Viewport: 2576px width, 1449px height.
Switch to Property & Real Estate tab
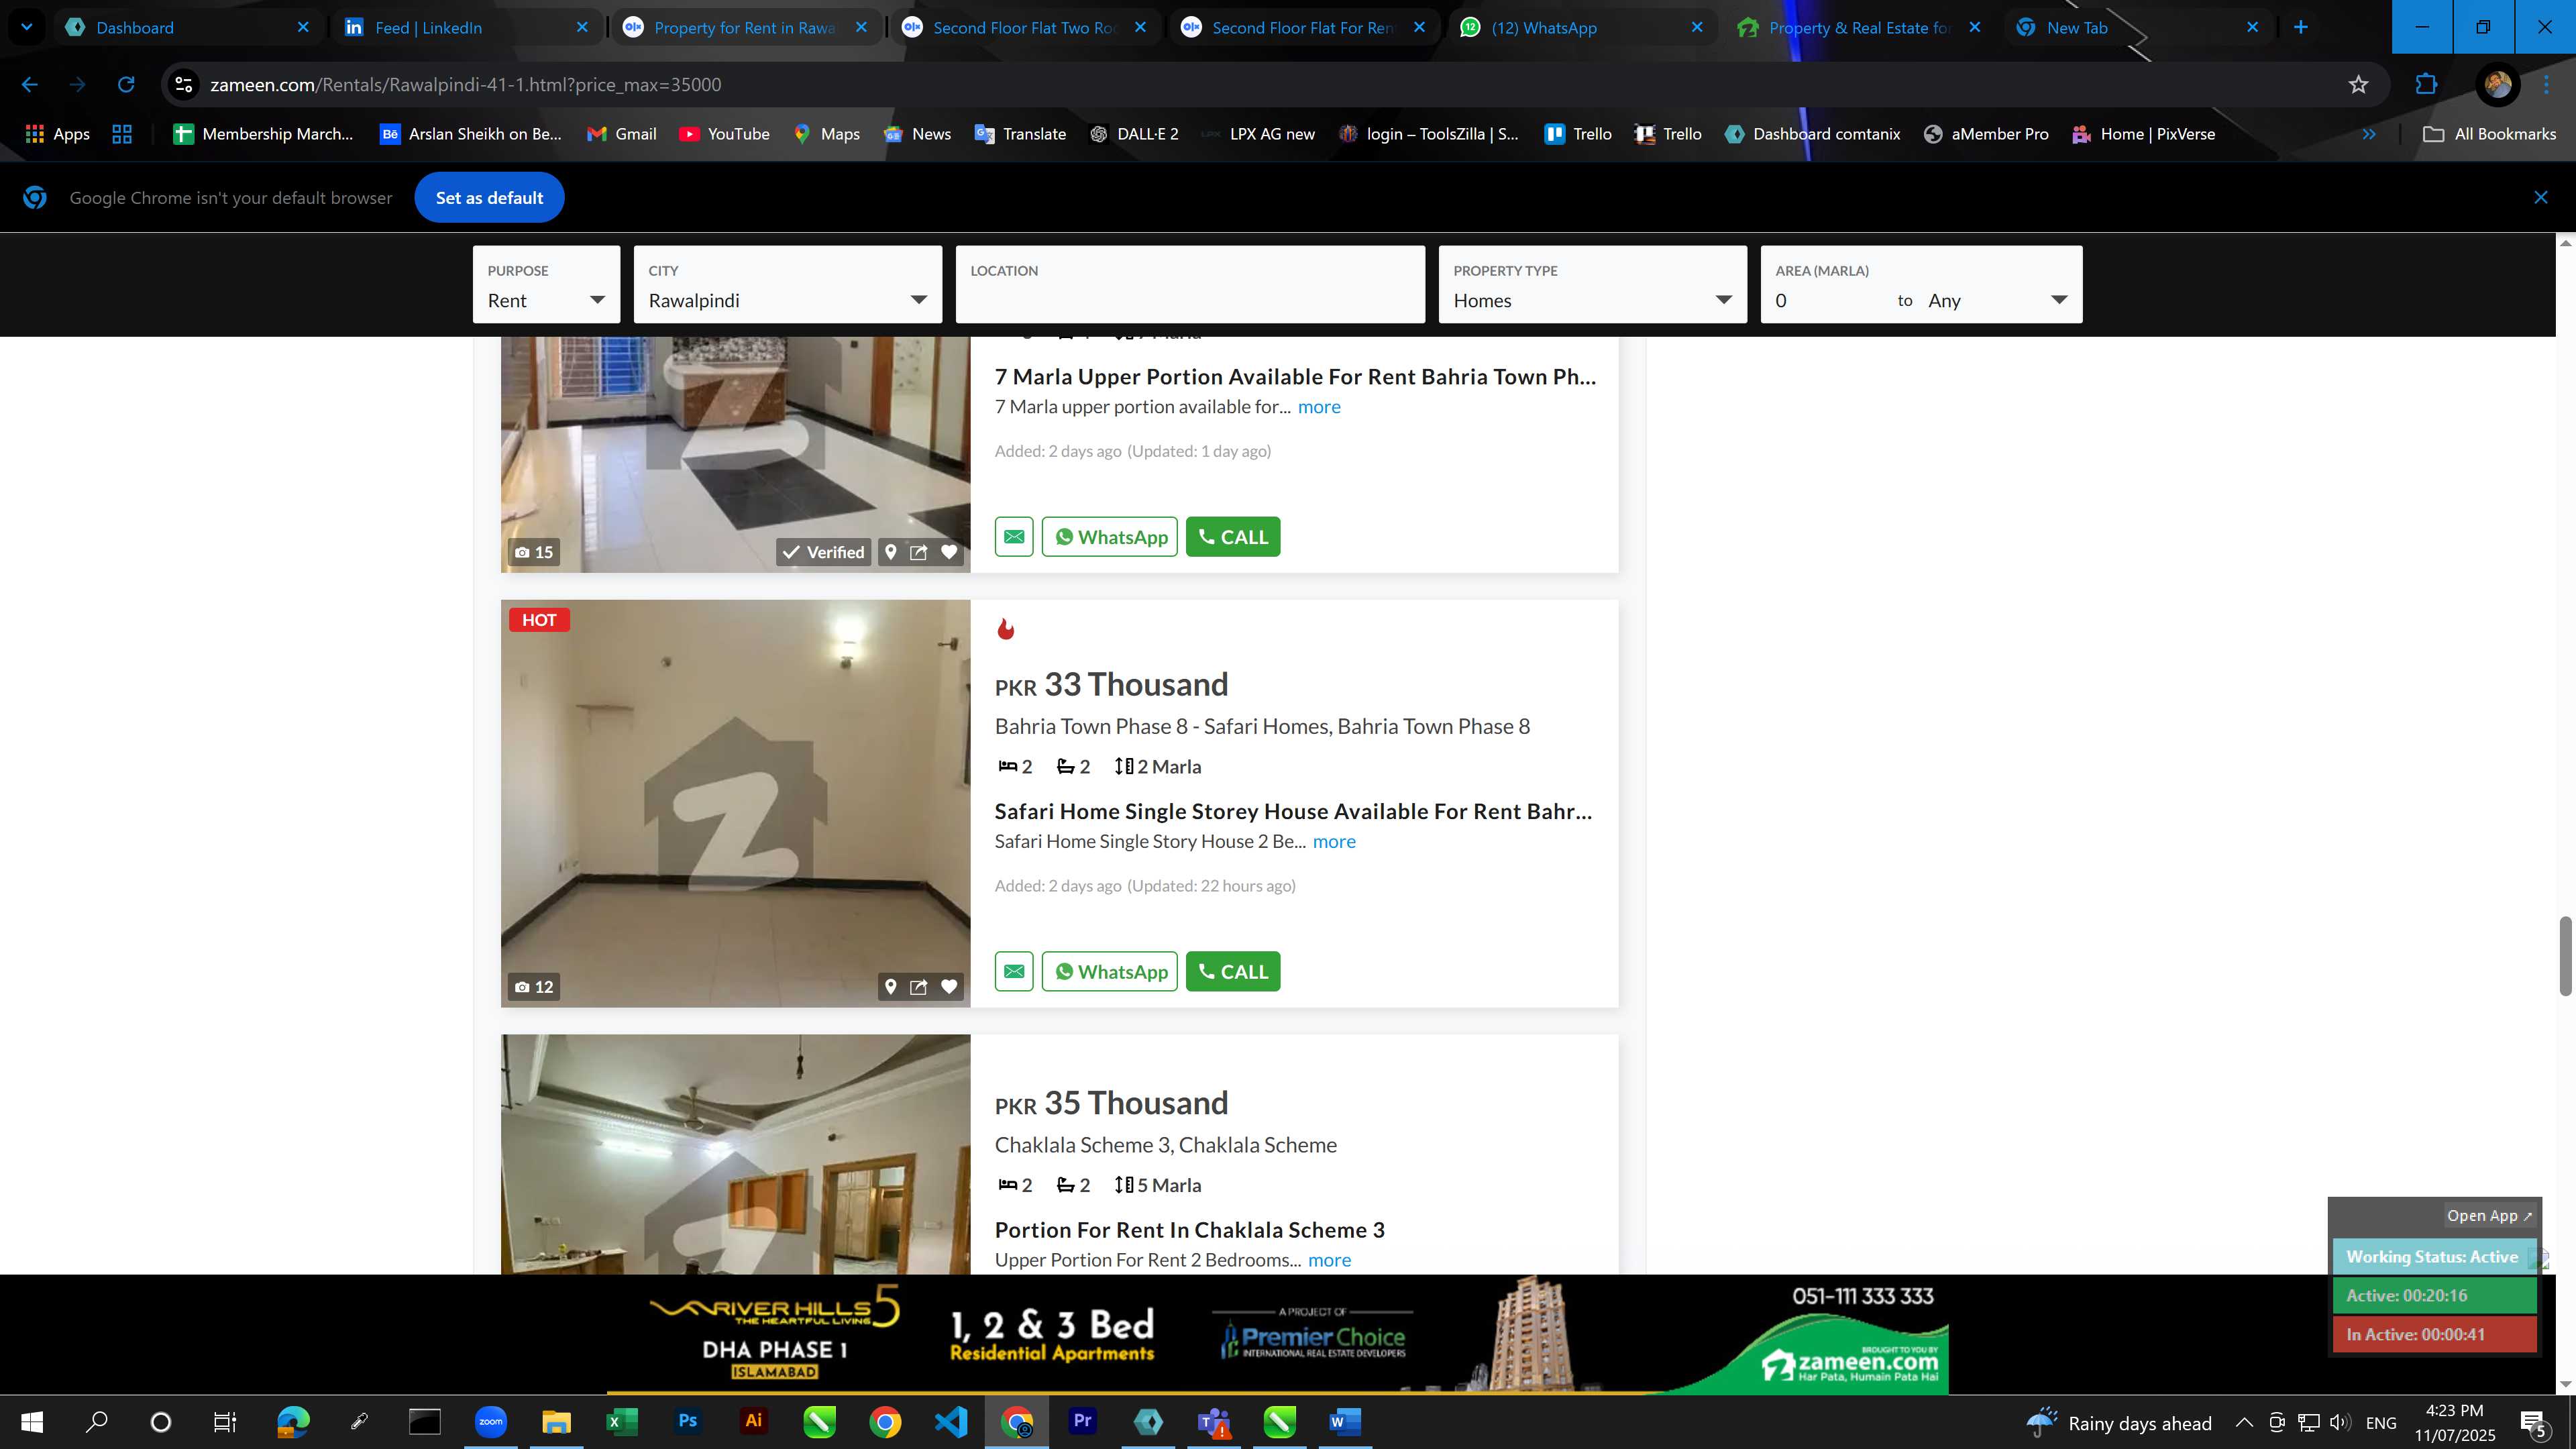[x=1858, y=28]
